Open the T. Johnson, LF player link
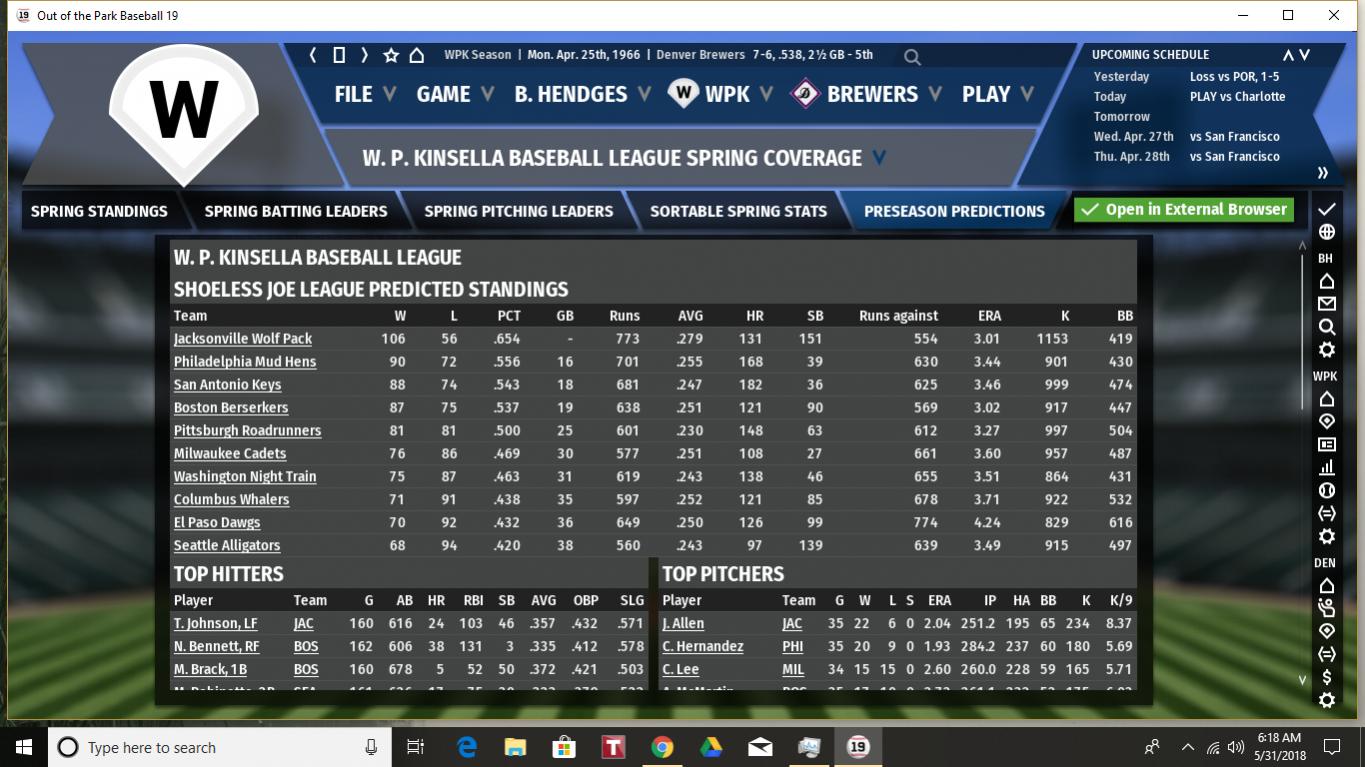1365x767 pixels. point(216,624)
